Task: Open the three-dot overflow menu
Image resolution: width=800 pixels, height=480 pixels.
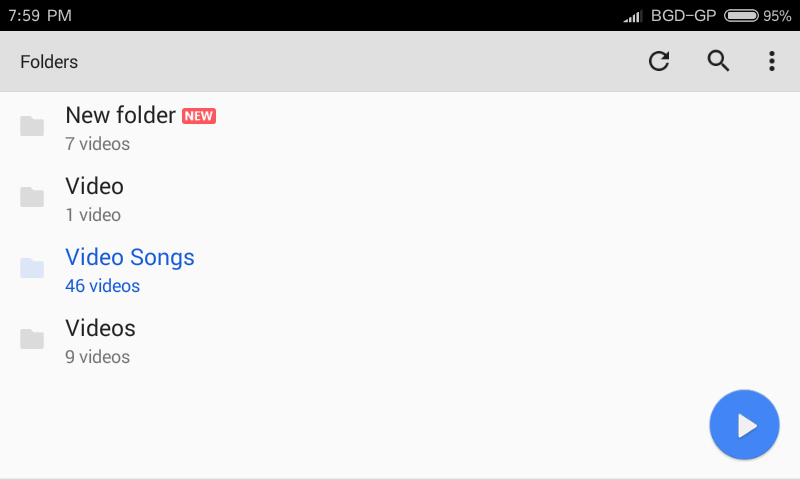Action: click(771, 61)
